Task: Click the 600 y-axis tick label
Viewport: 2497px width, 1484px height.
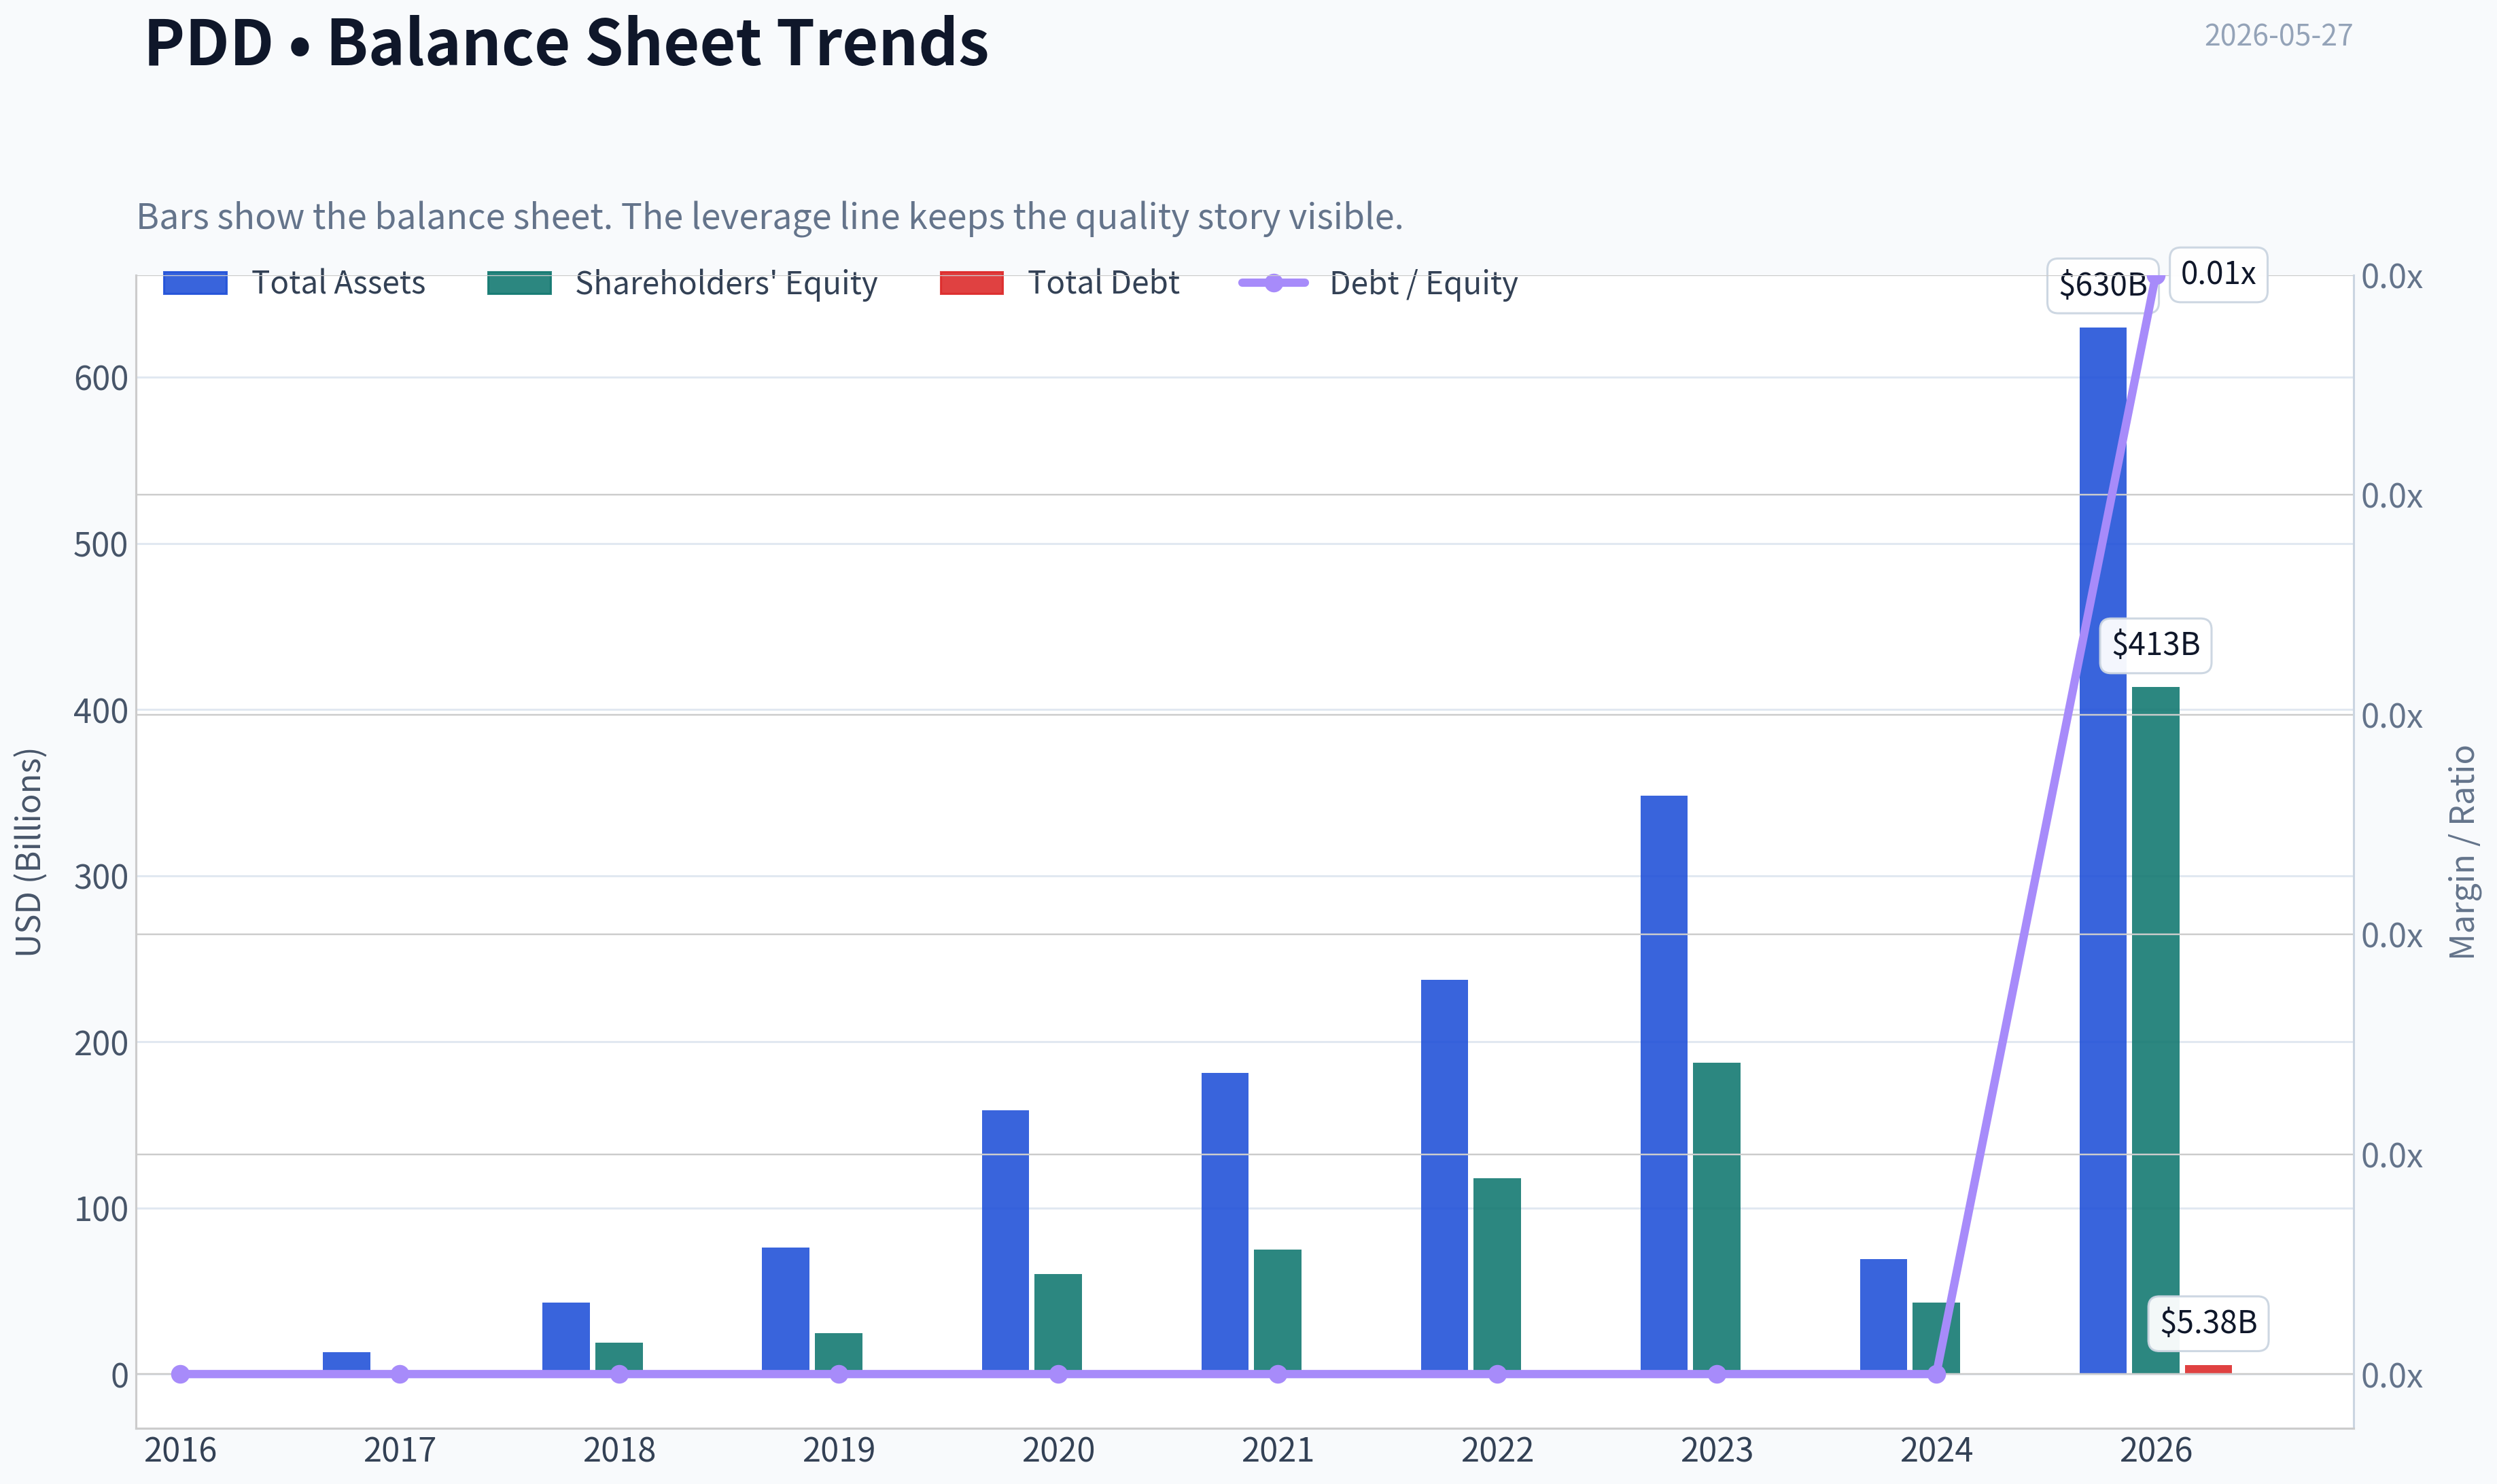Action: pyautogui.click(x=101, y=378)
